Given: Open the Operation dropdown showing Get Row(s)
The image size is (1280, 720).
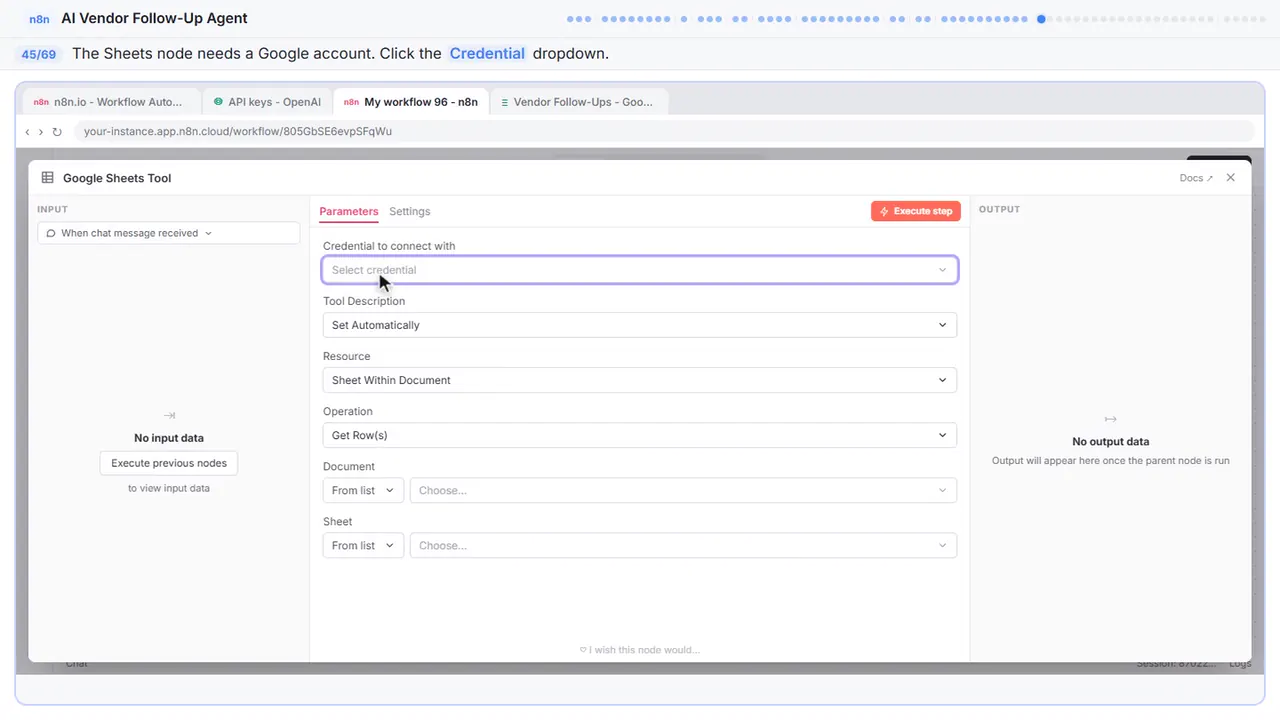Looking at the screenshot, I should point(640,435).
